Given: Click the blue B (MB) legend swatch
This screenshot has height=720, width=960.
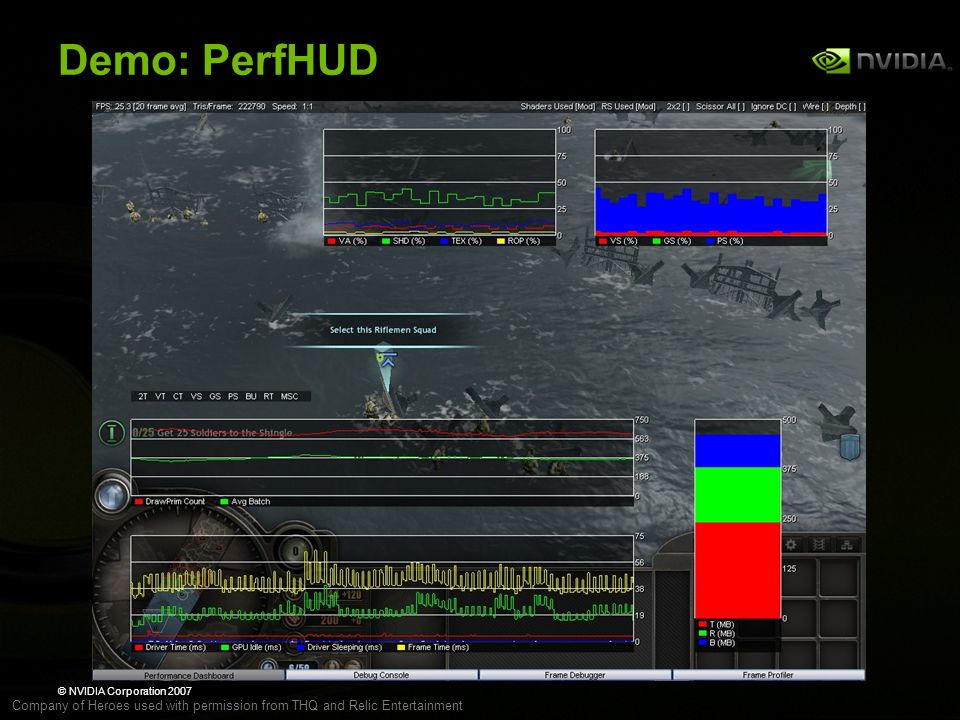Looking at the screenshot, I should click(702, 643).
